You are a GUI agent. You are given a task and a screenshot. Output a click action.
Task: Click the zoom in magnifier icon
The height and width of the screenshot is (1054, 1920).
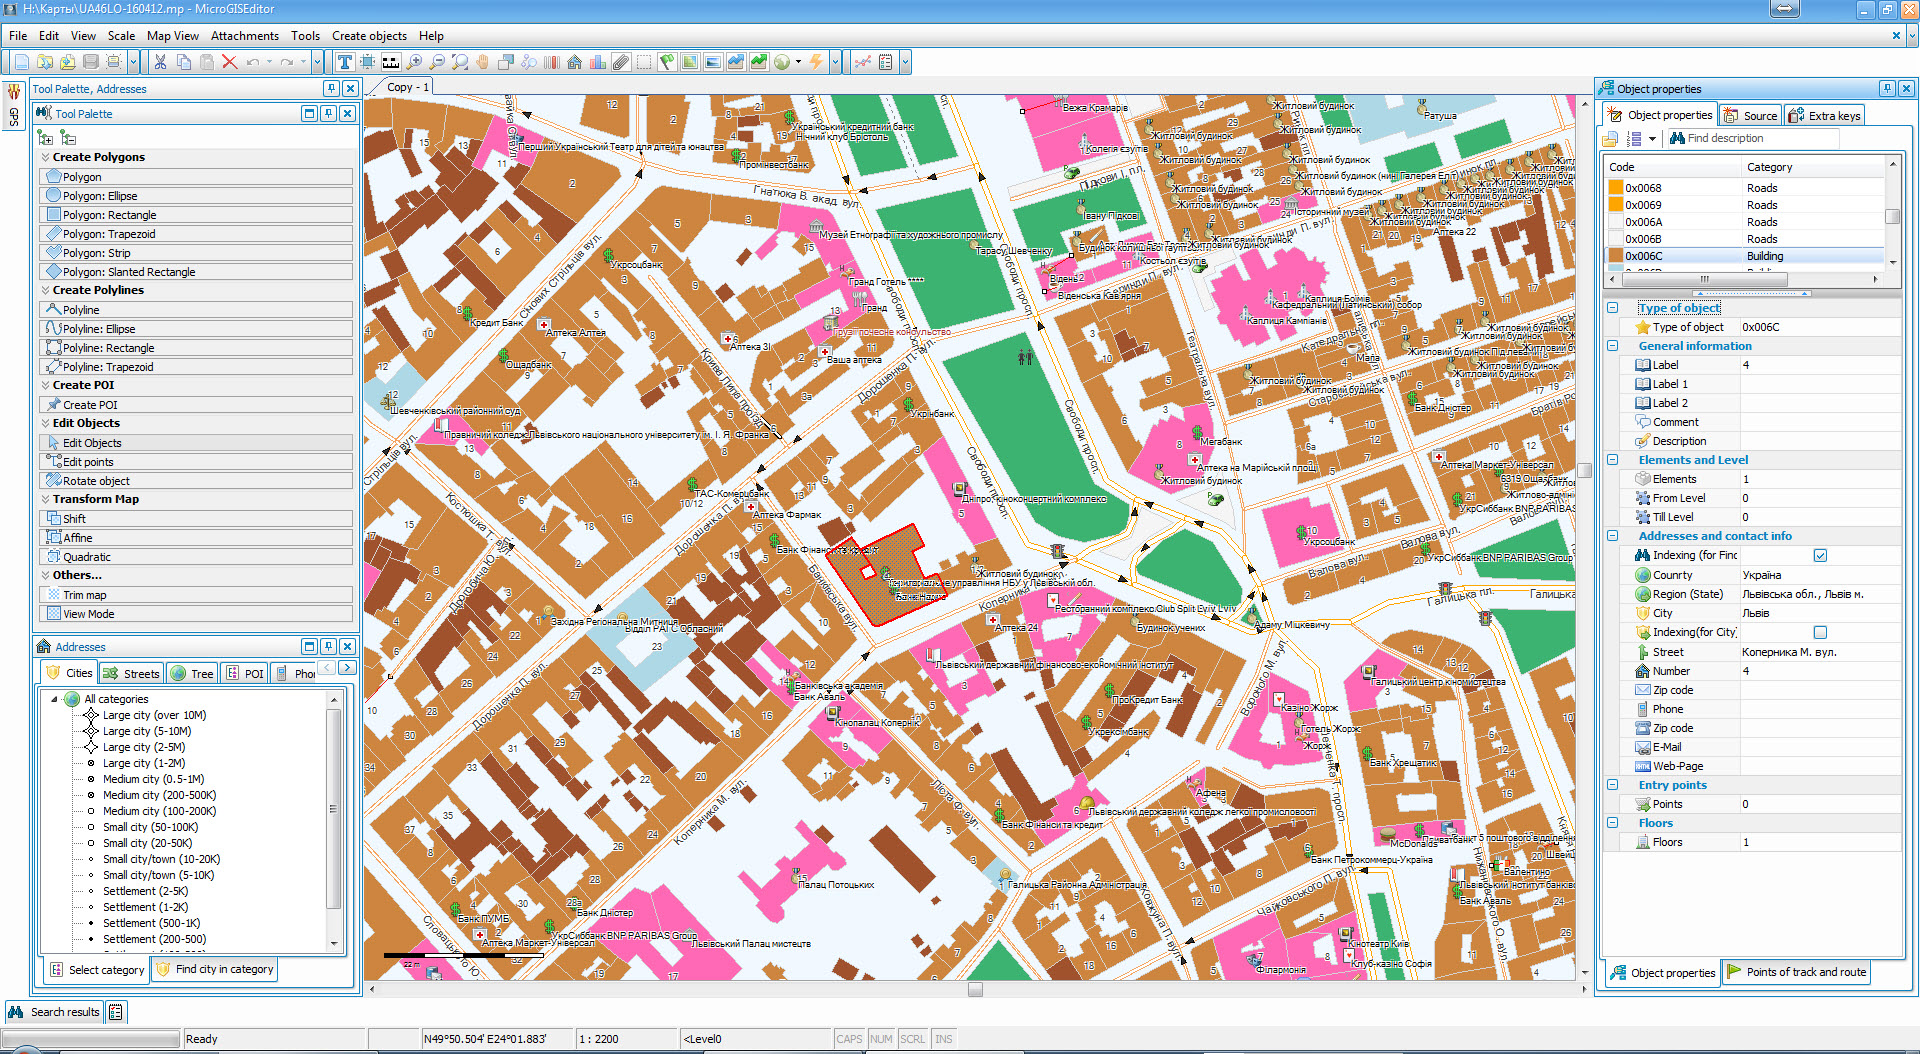click(x=414, y=62)
